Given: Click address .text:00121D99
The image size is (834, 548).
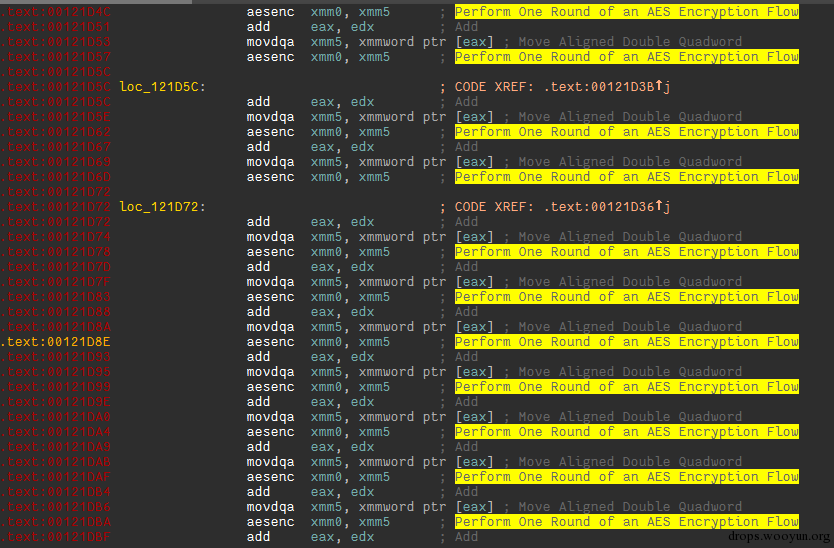Looking at the screenshot, I should point(55,387).
